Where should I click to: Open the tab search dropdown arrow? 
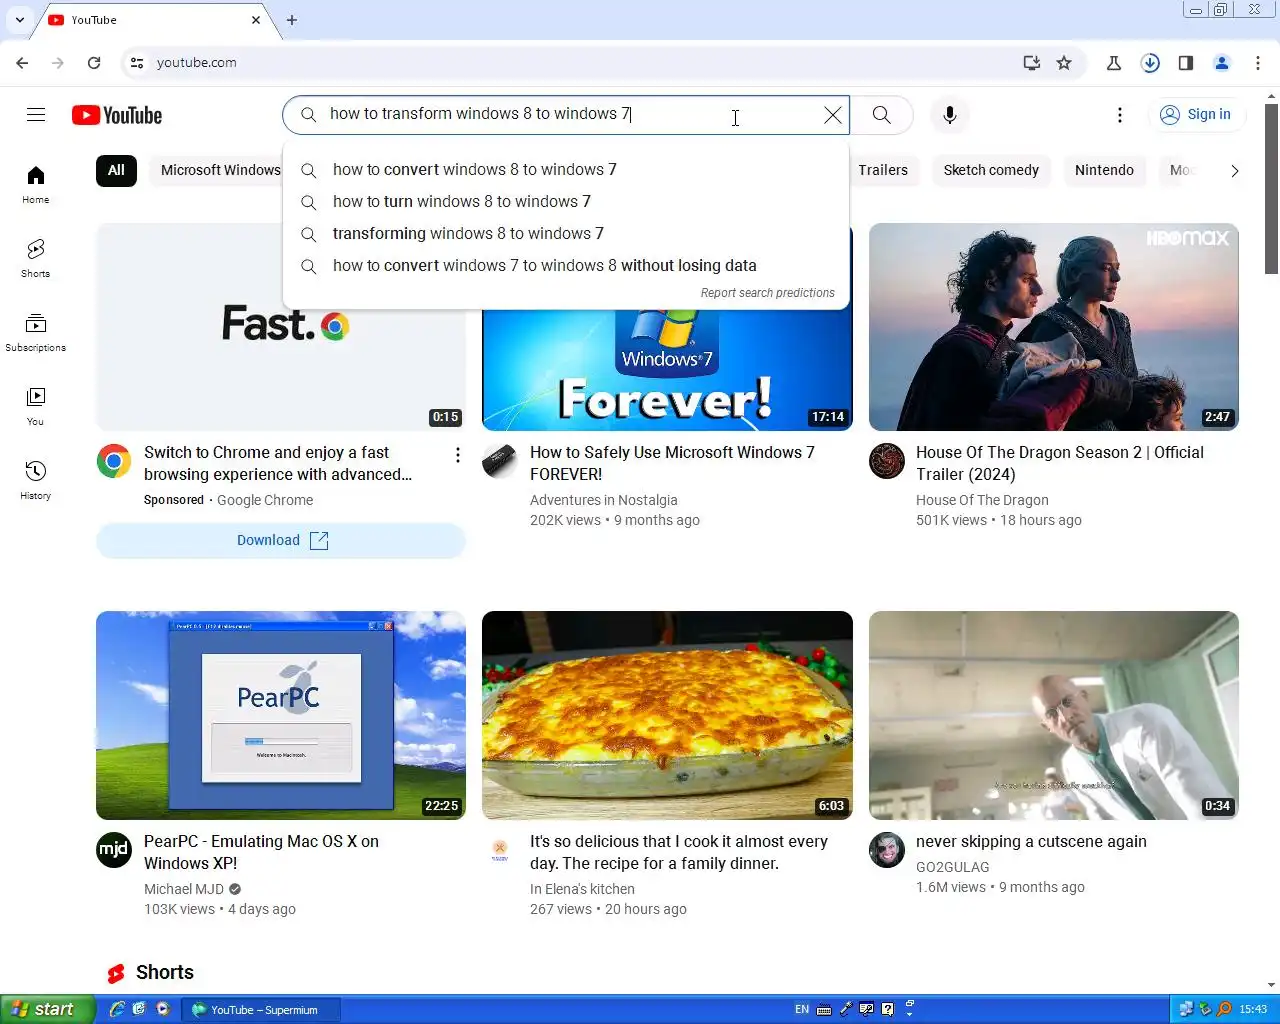pyautogui.click(x=19, y=20)
